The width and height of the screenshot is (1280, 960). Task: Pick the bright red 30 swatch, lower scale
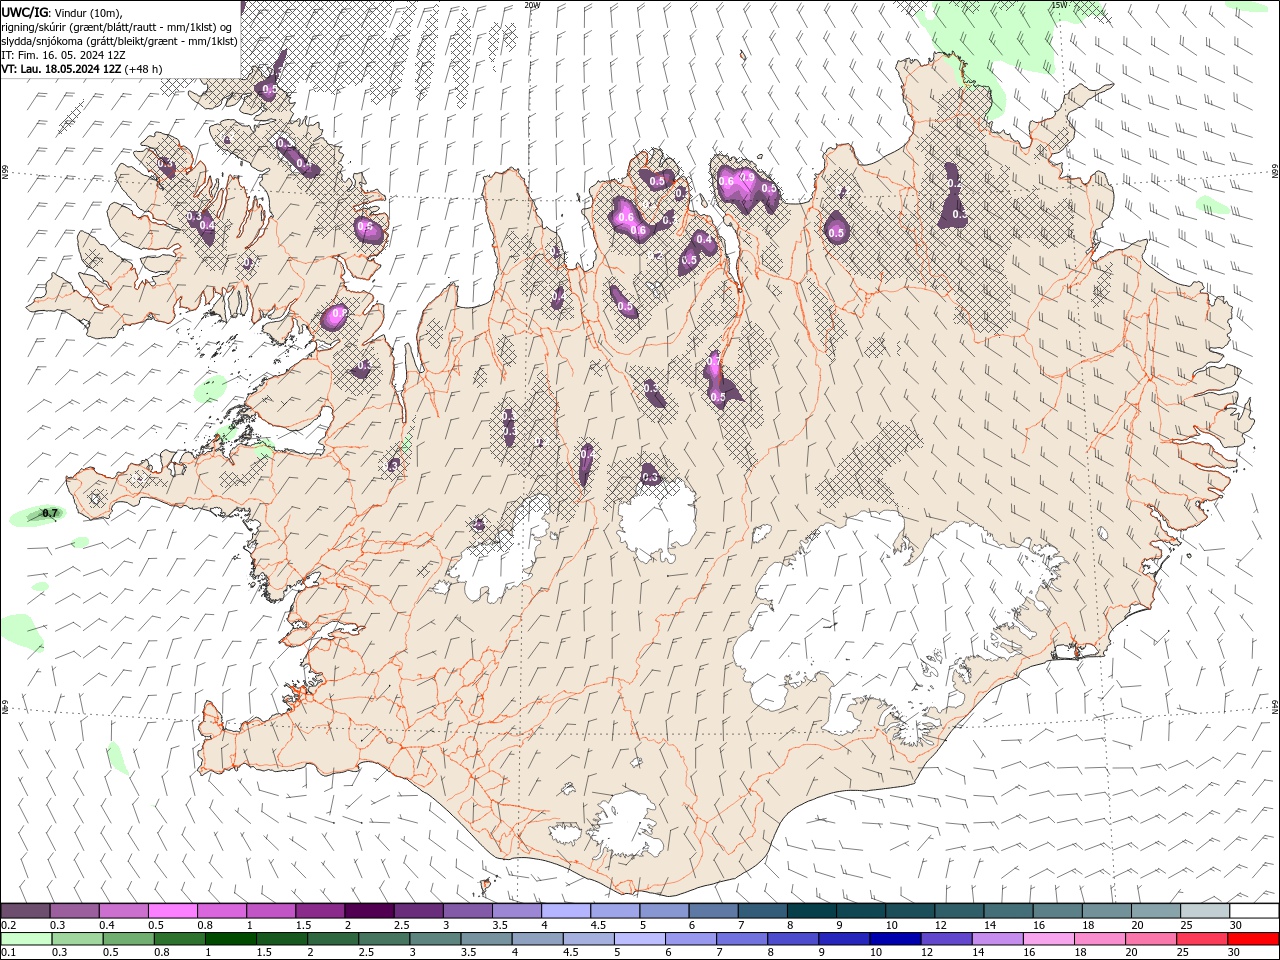pos(1254,939)
